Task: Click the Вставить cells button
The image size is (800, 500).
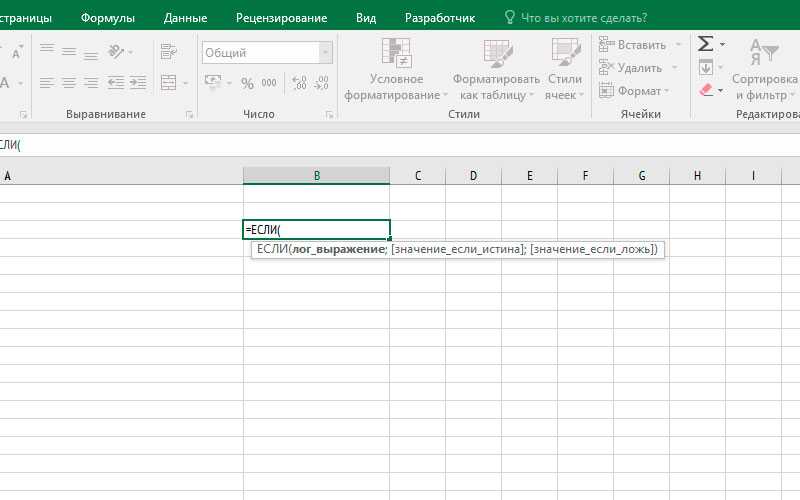Action: click(x=633, y=45)
